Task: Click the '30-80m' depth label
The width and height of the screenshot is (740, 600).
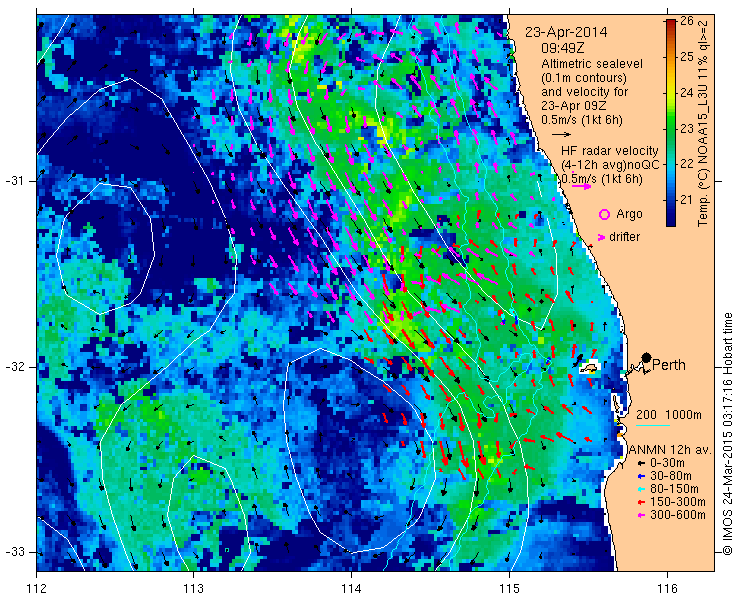Action: pos(671,476)
